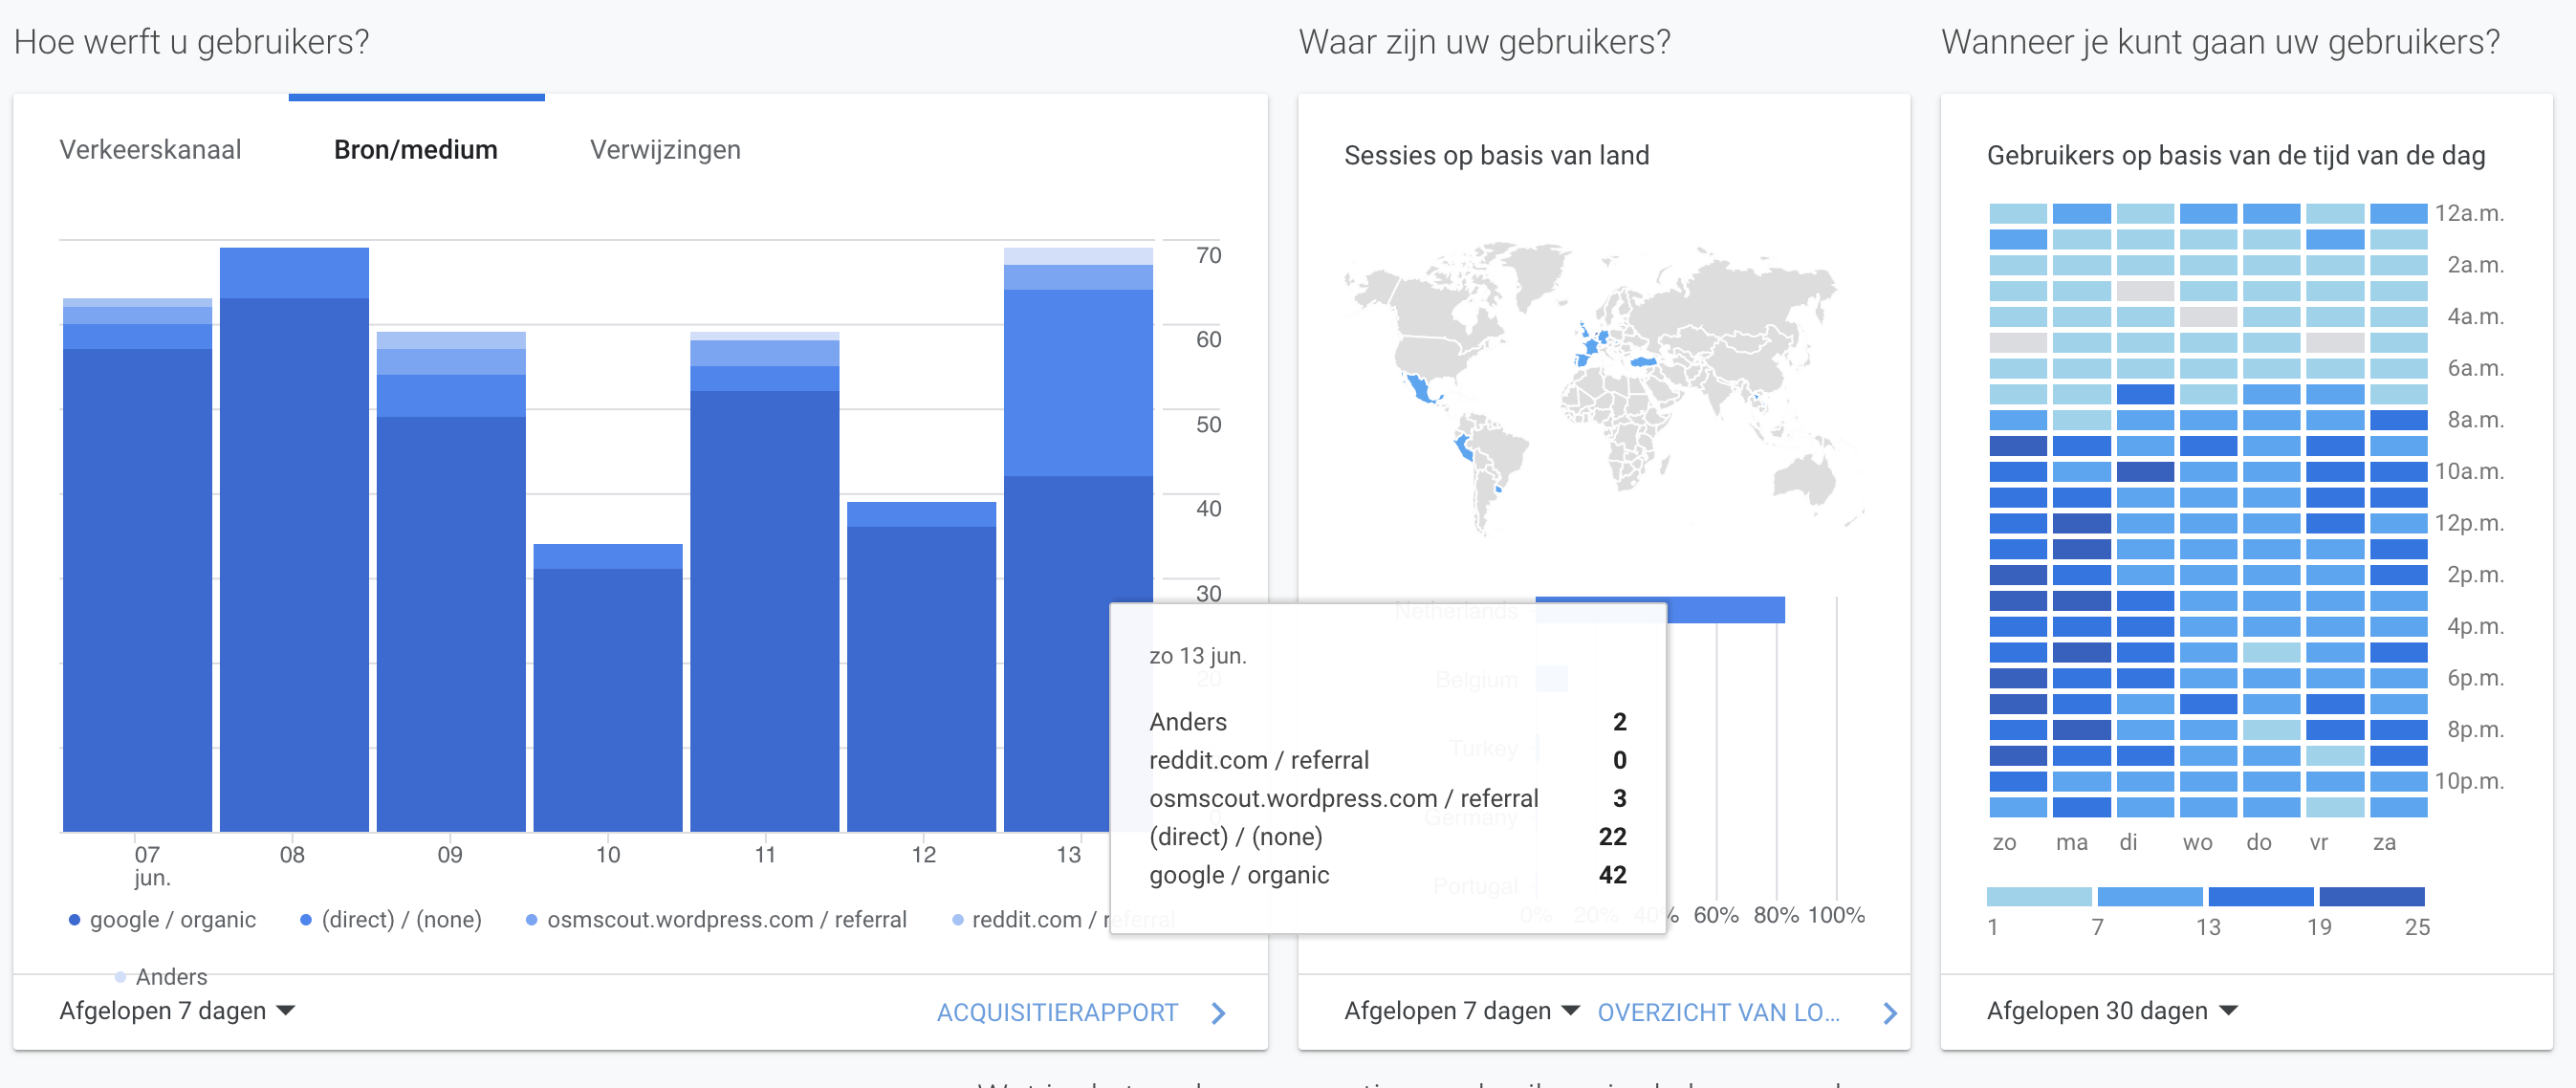Select the bar for date 10

(x=608, y=688)
